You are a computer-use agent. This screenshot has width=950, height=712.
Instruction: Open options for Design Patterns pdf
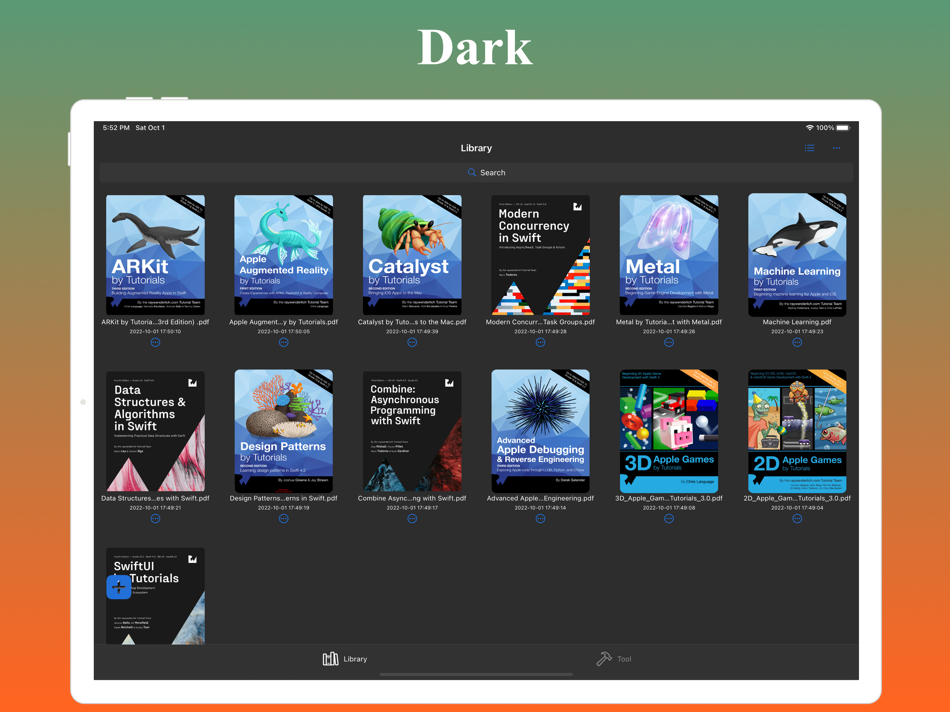pos(284,519)
